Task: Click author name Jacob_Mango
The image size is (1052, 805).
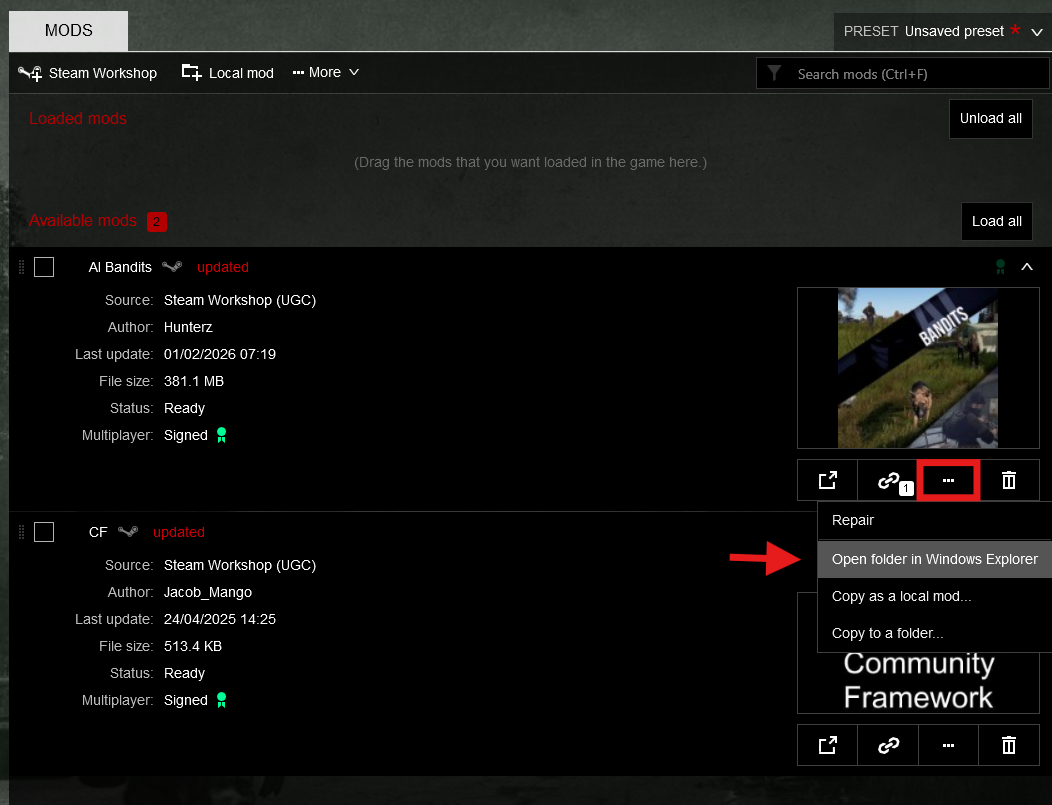Action: pos(208,592)
